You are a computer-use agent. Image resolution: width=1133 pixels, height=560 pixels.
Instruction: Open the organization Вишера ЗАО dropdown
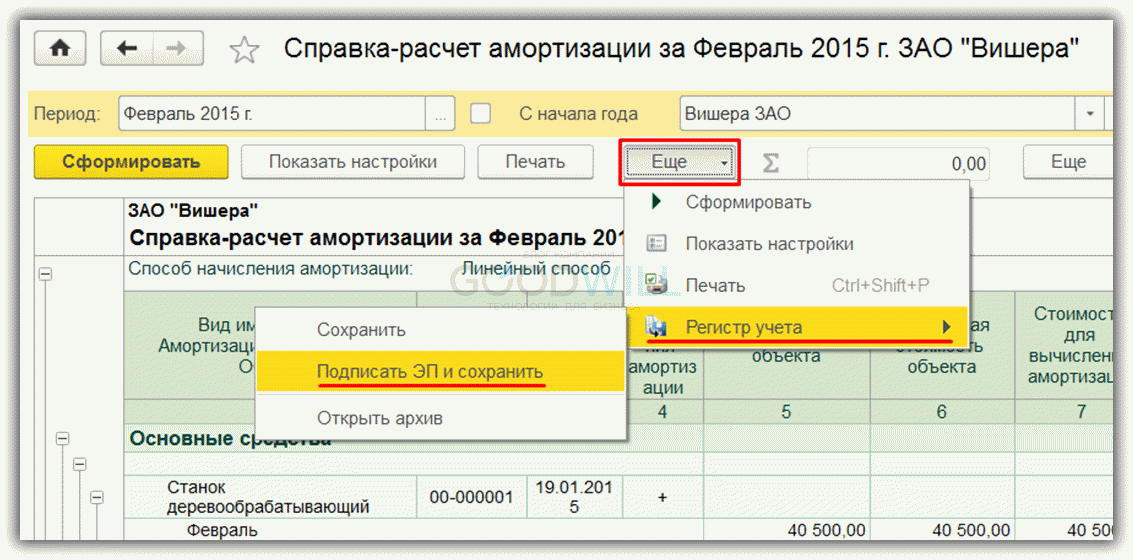point(1089,114)
